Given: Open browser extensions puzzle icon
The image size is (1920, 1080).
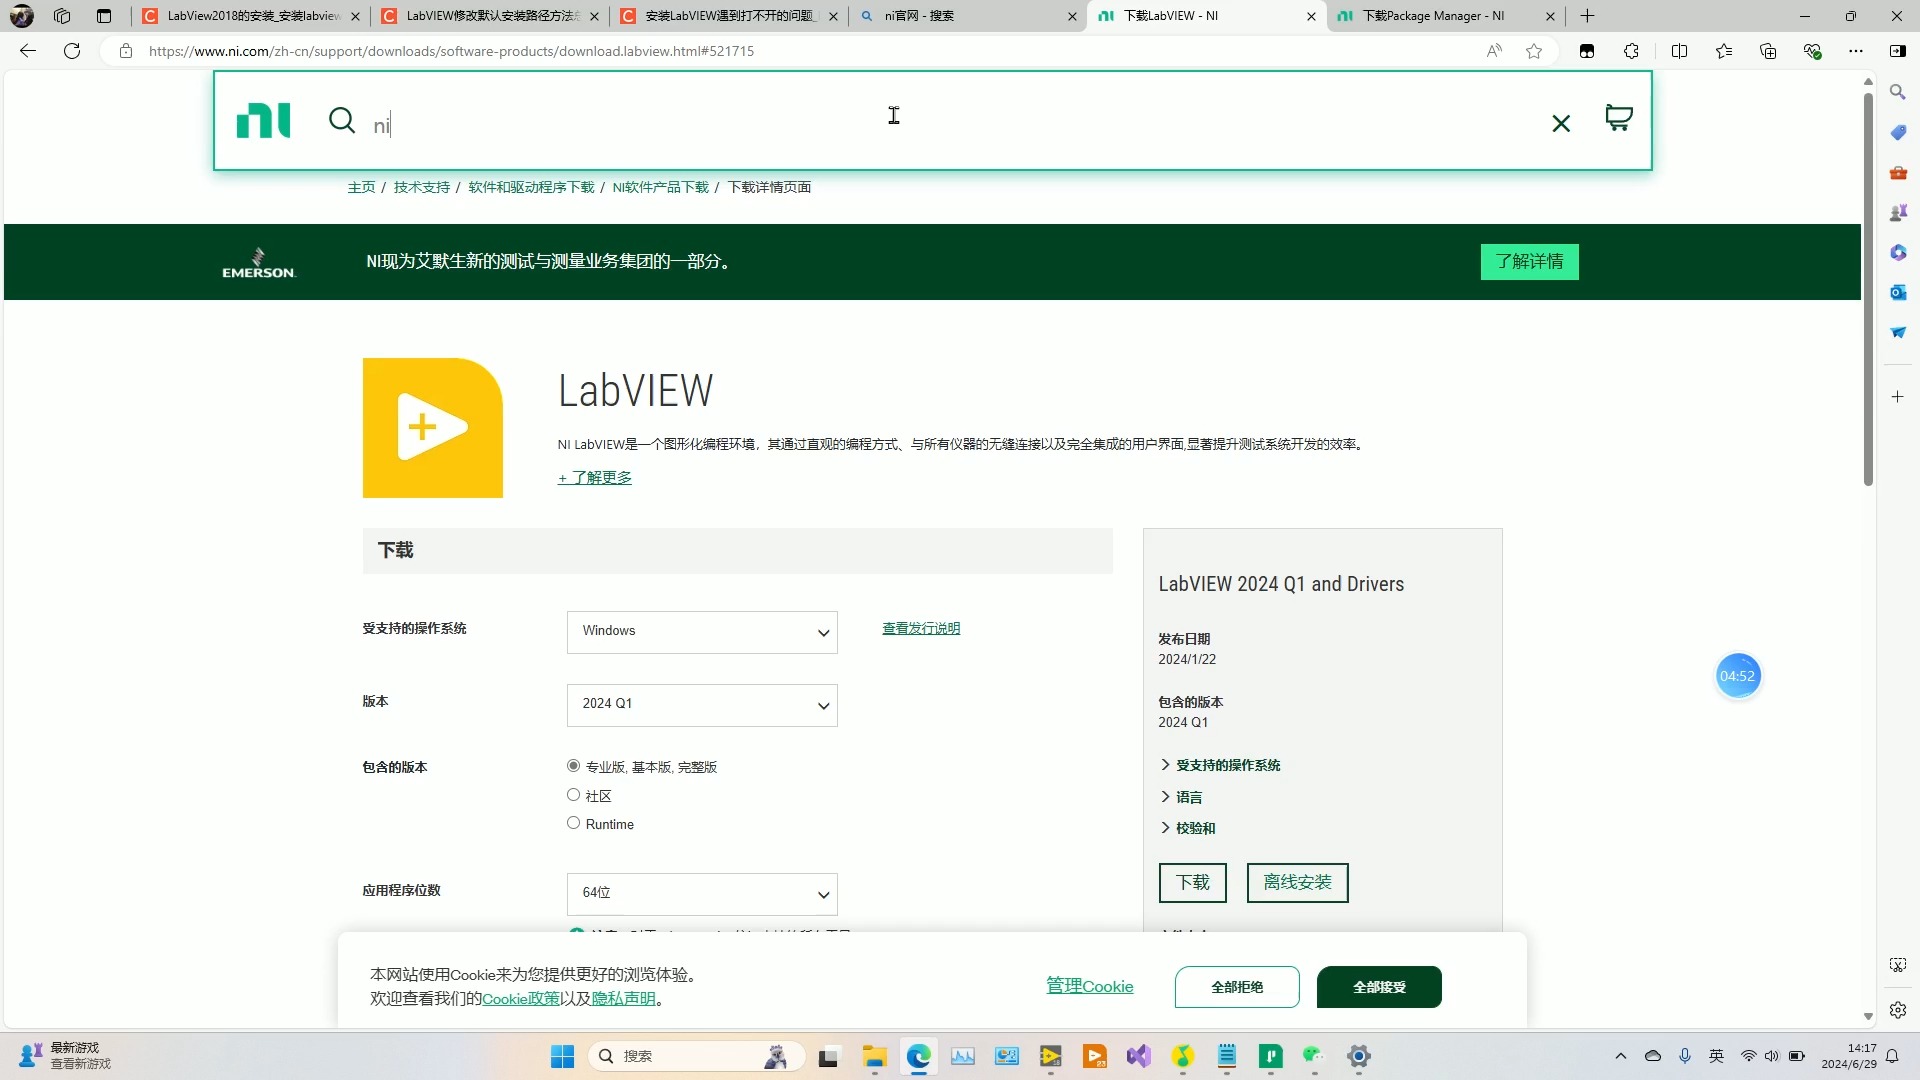Looking at the screenshot, I should click(x=1631, y=51).
